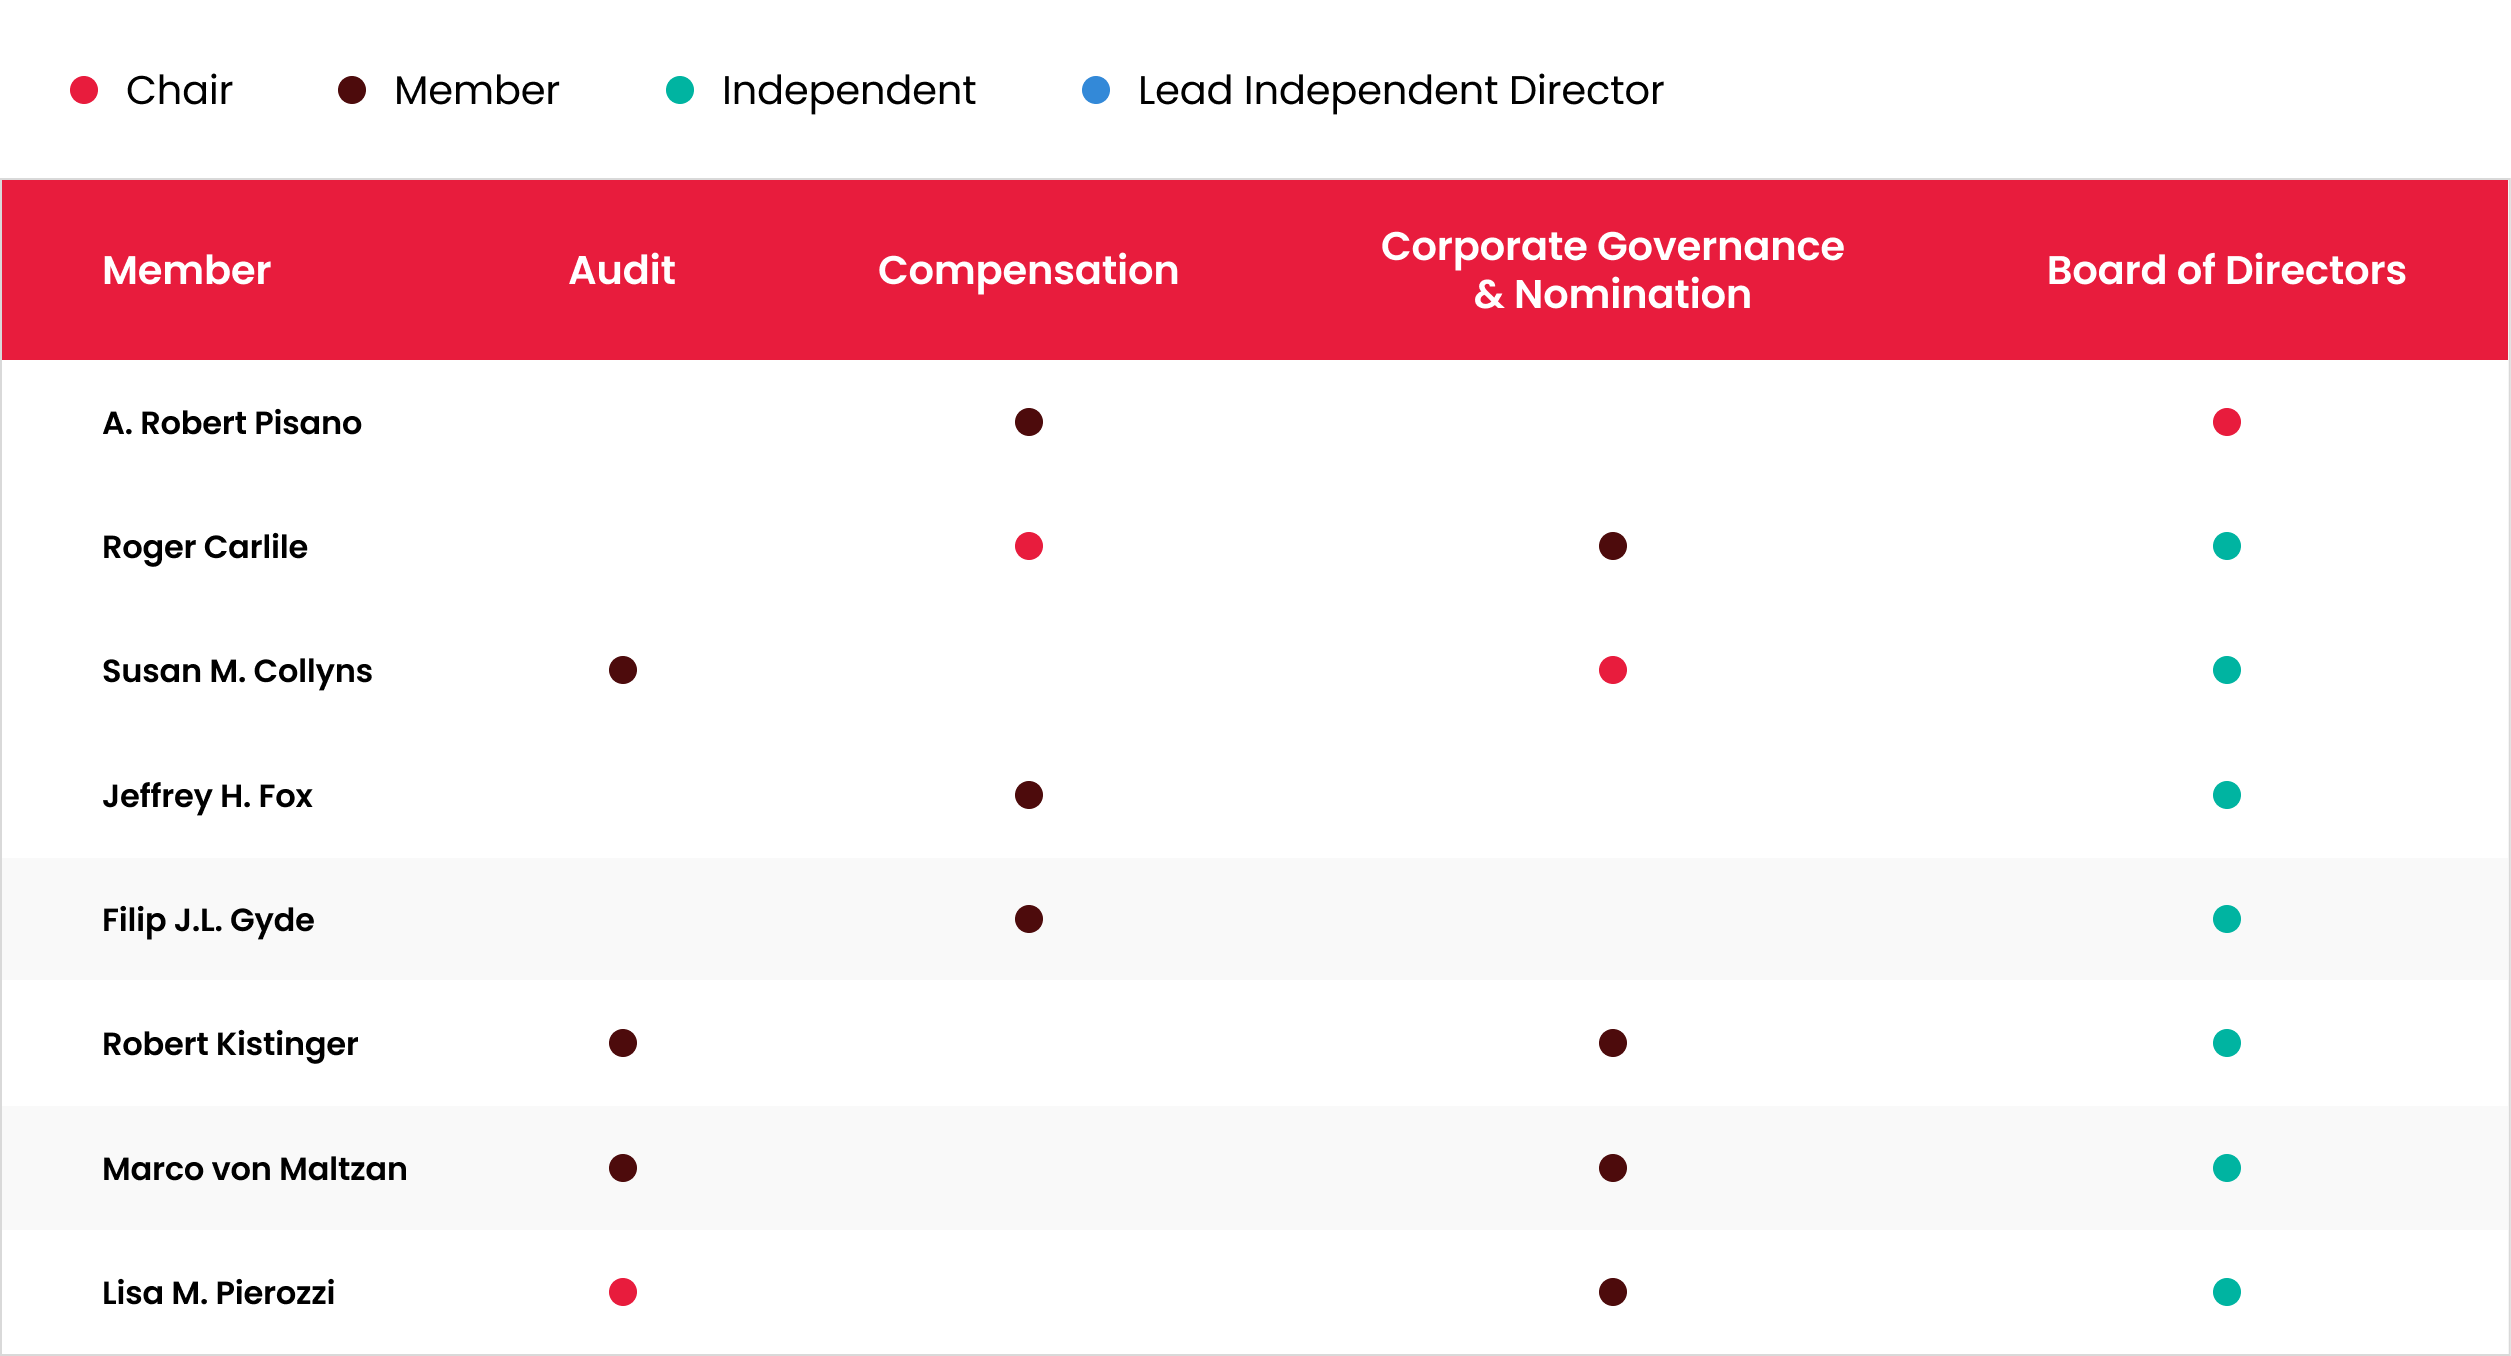Click Marco von Maltzan's Governance member dot

click(1612, 1168)
